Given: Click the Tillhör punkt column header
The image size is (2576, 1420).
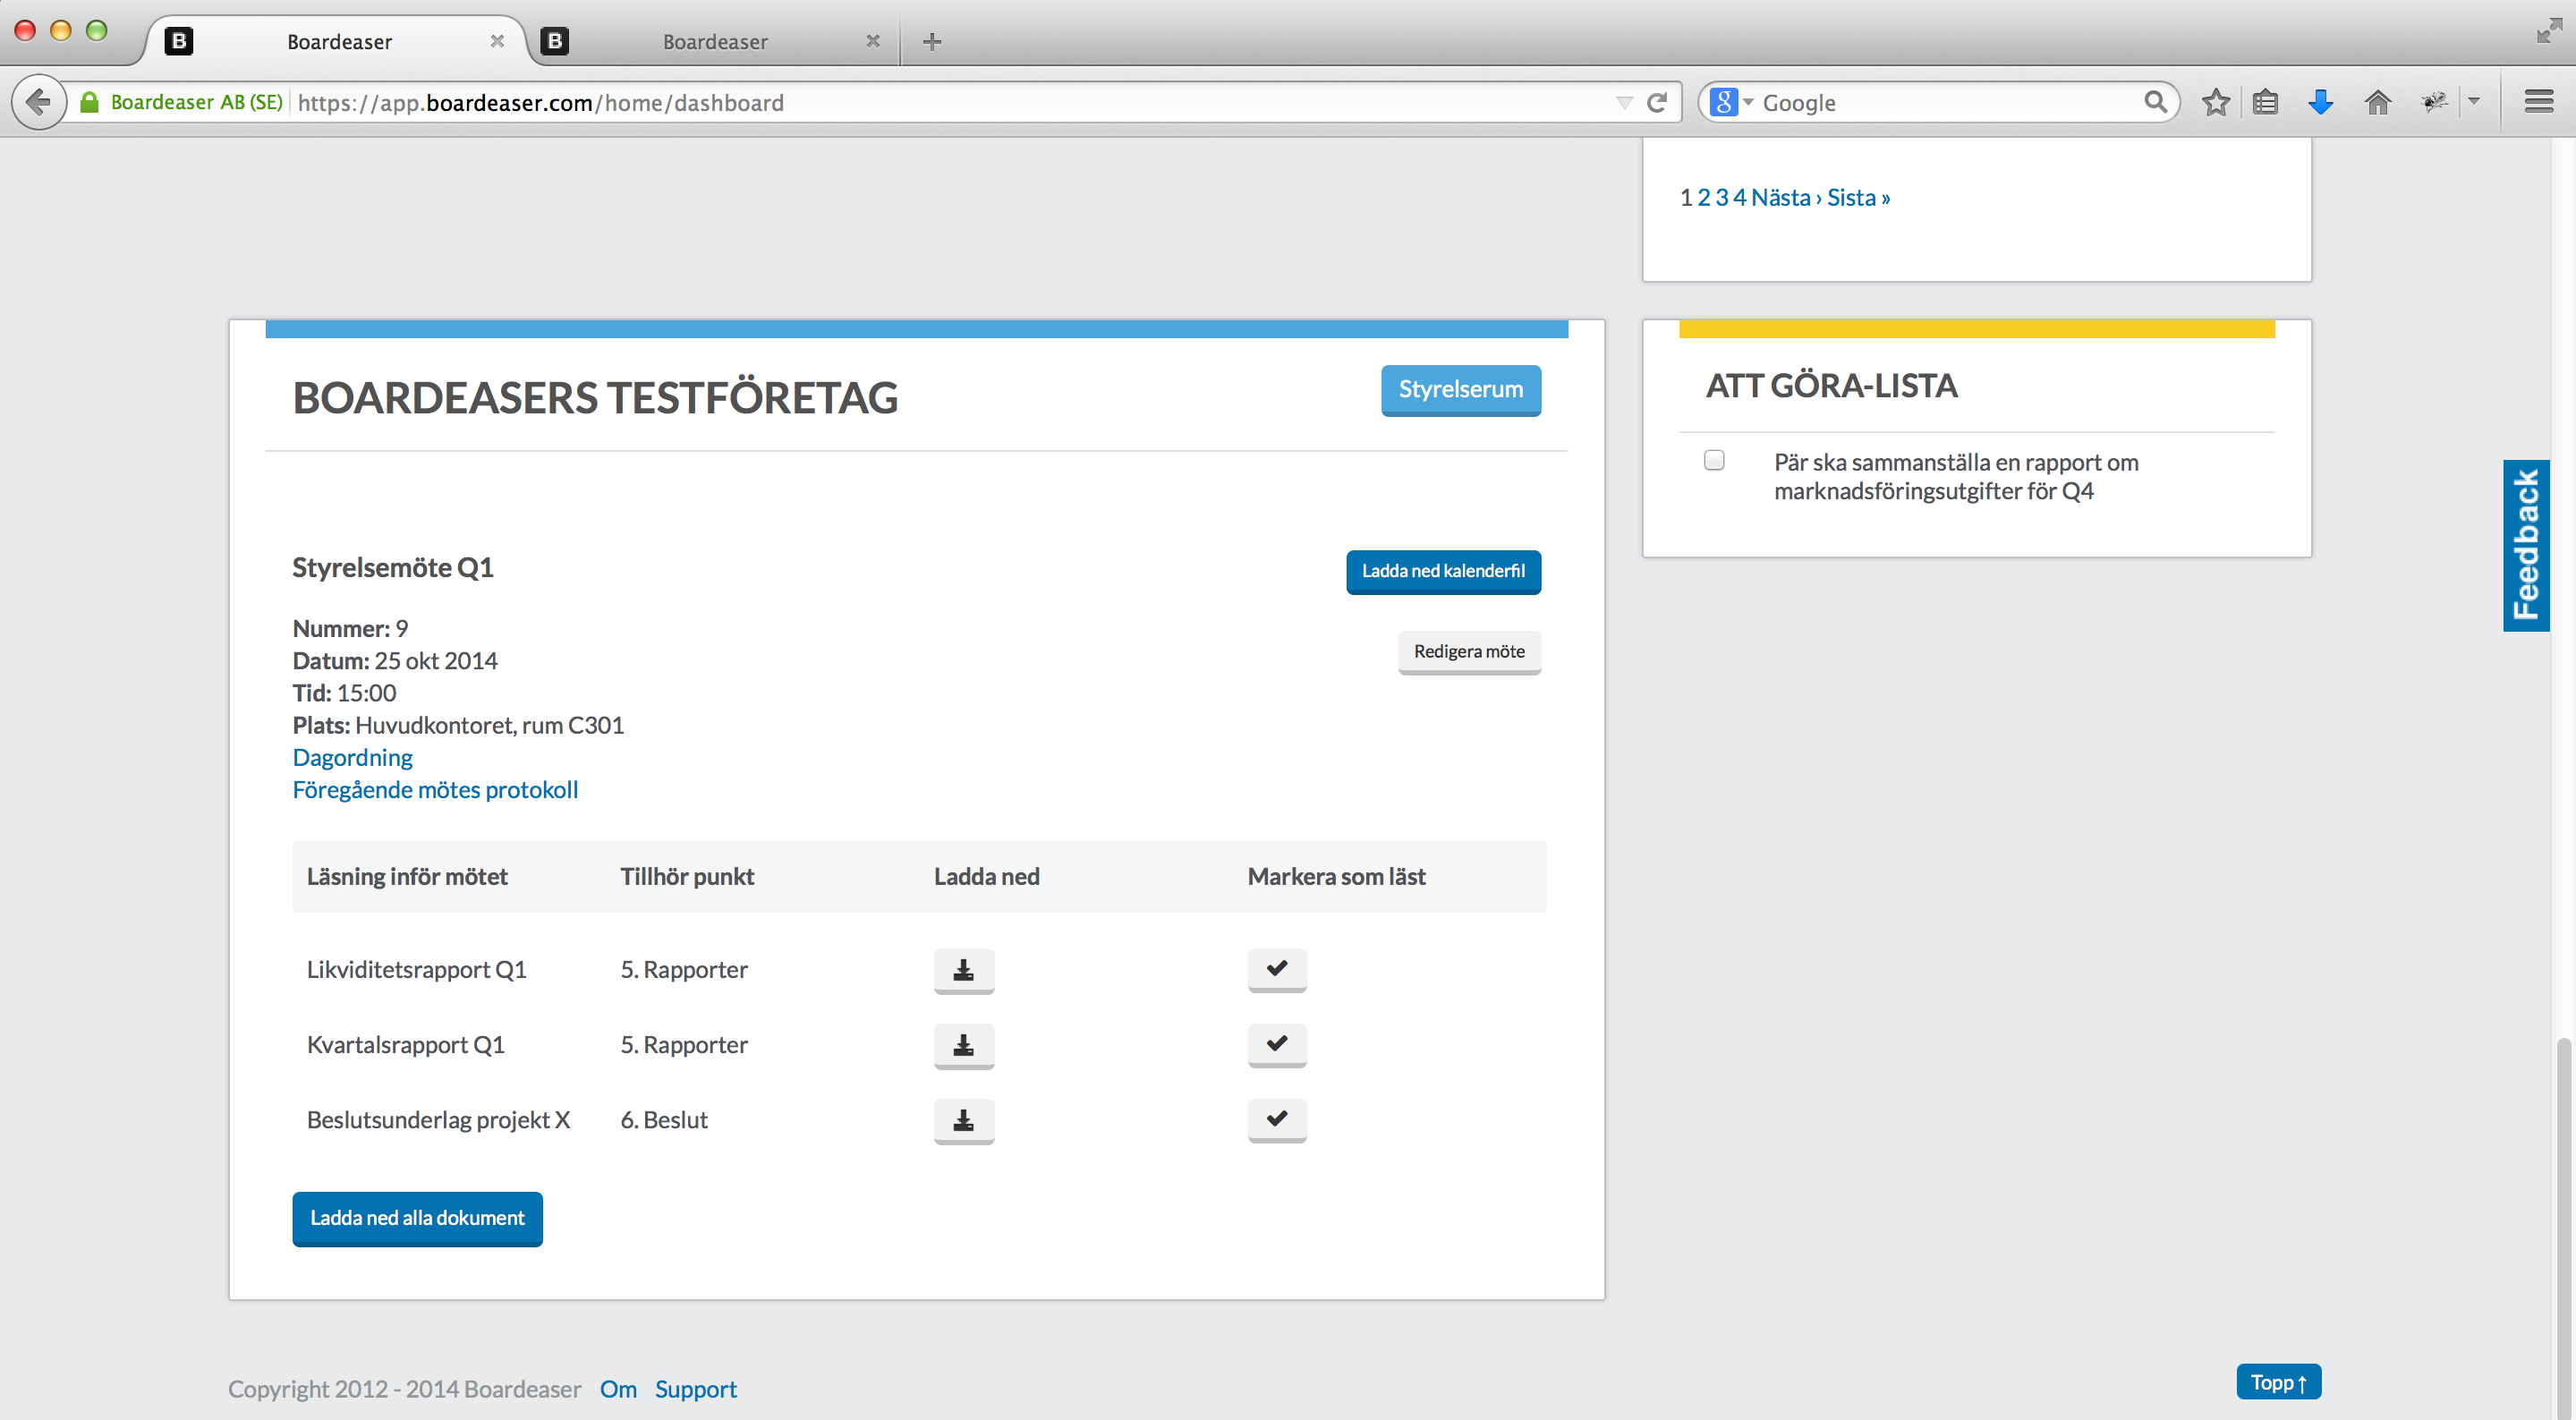Looking at the screenshot, I should [x=687, y=877].
